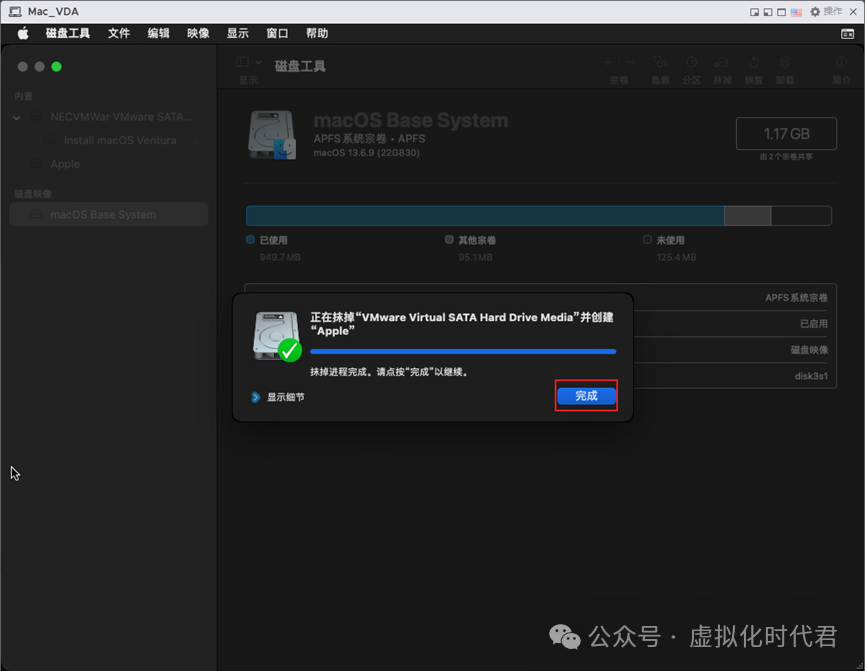Click the 简介 info icon
Image resolution: width=865 pixels, height=671 pixels.
(841, 62)
